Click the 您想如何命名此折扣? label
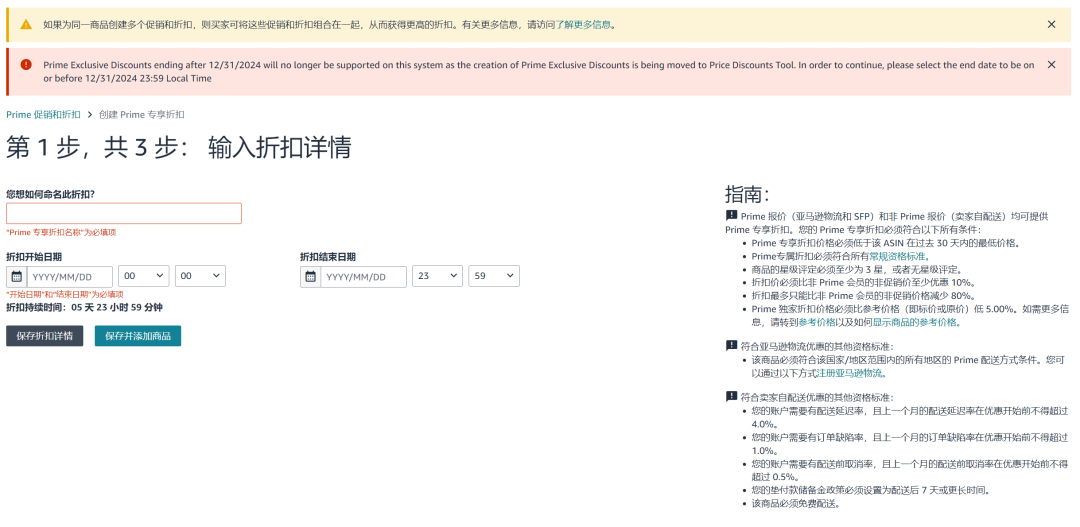1080x527 pixels. point(50,194)
